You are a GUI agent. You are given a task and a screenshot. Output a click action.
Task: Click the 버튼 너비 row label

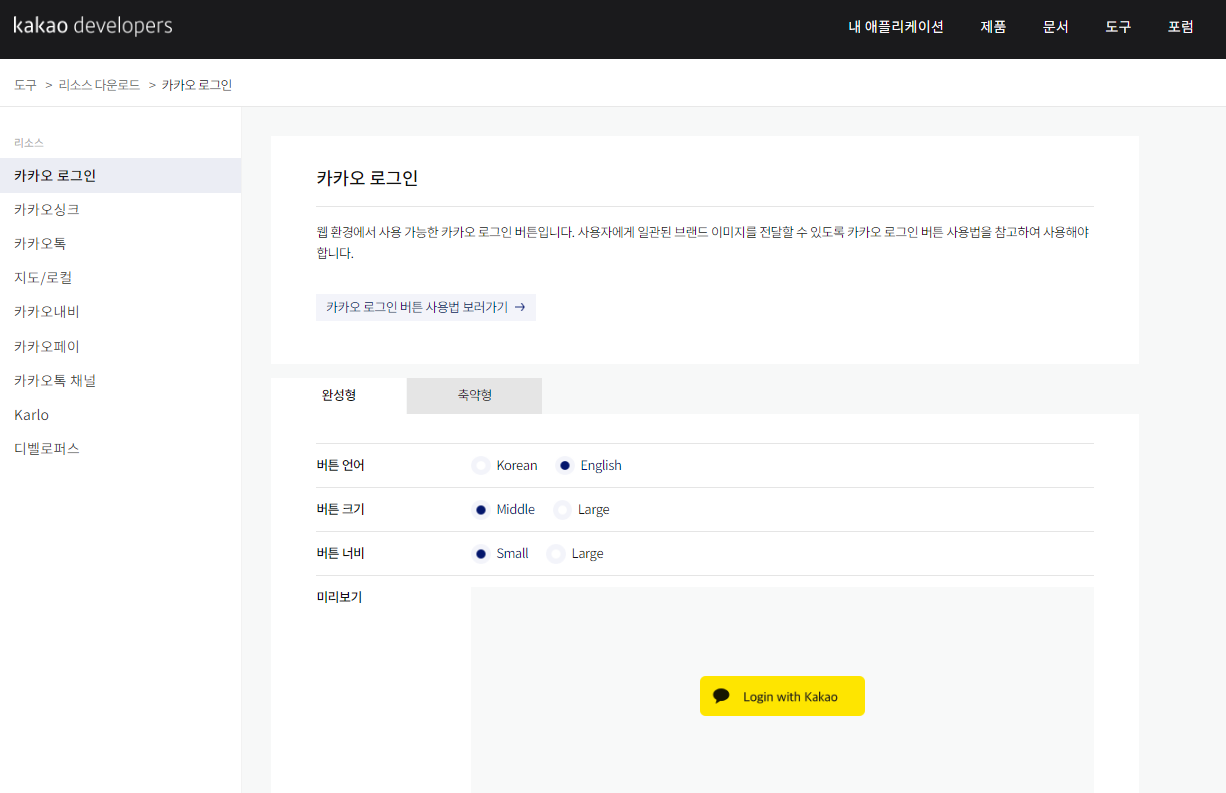tap(340, 553)
